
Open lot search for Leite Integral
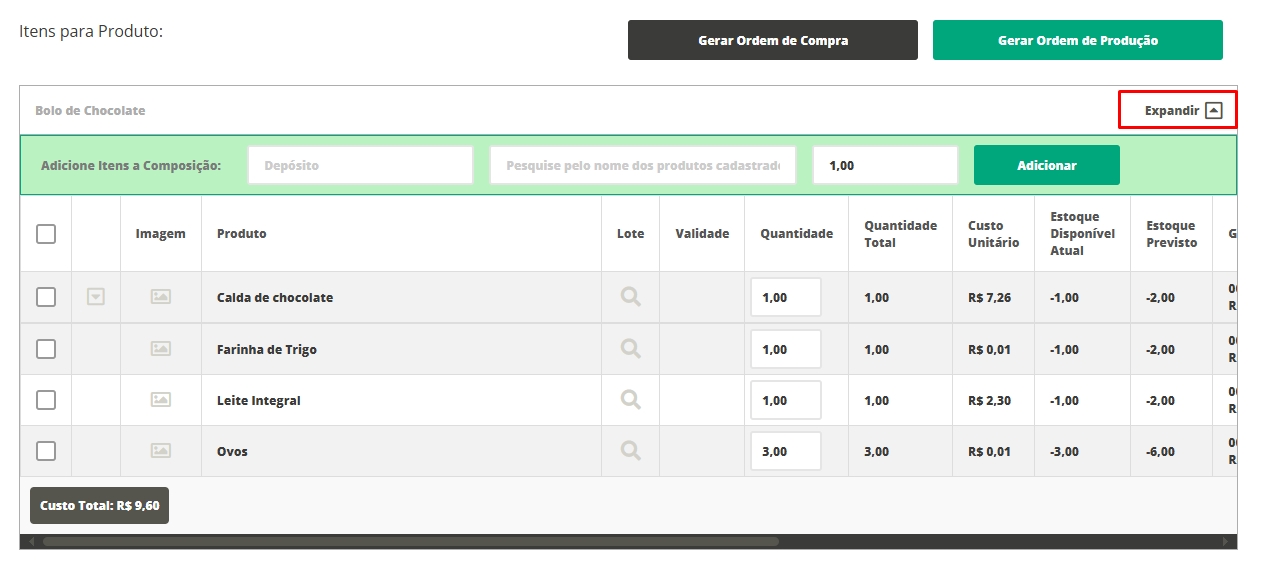[x=630, y=400]
